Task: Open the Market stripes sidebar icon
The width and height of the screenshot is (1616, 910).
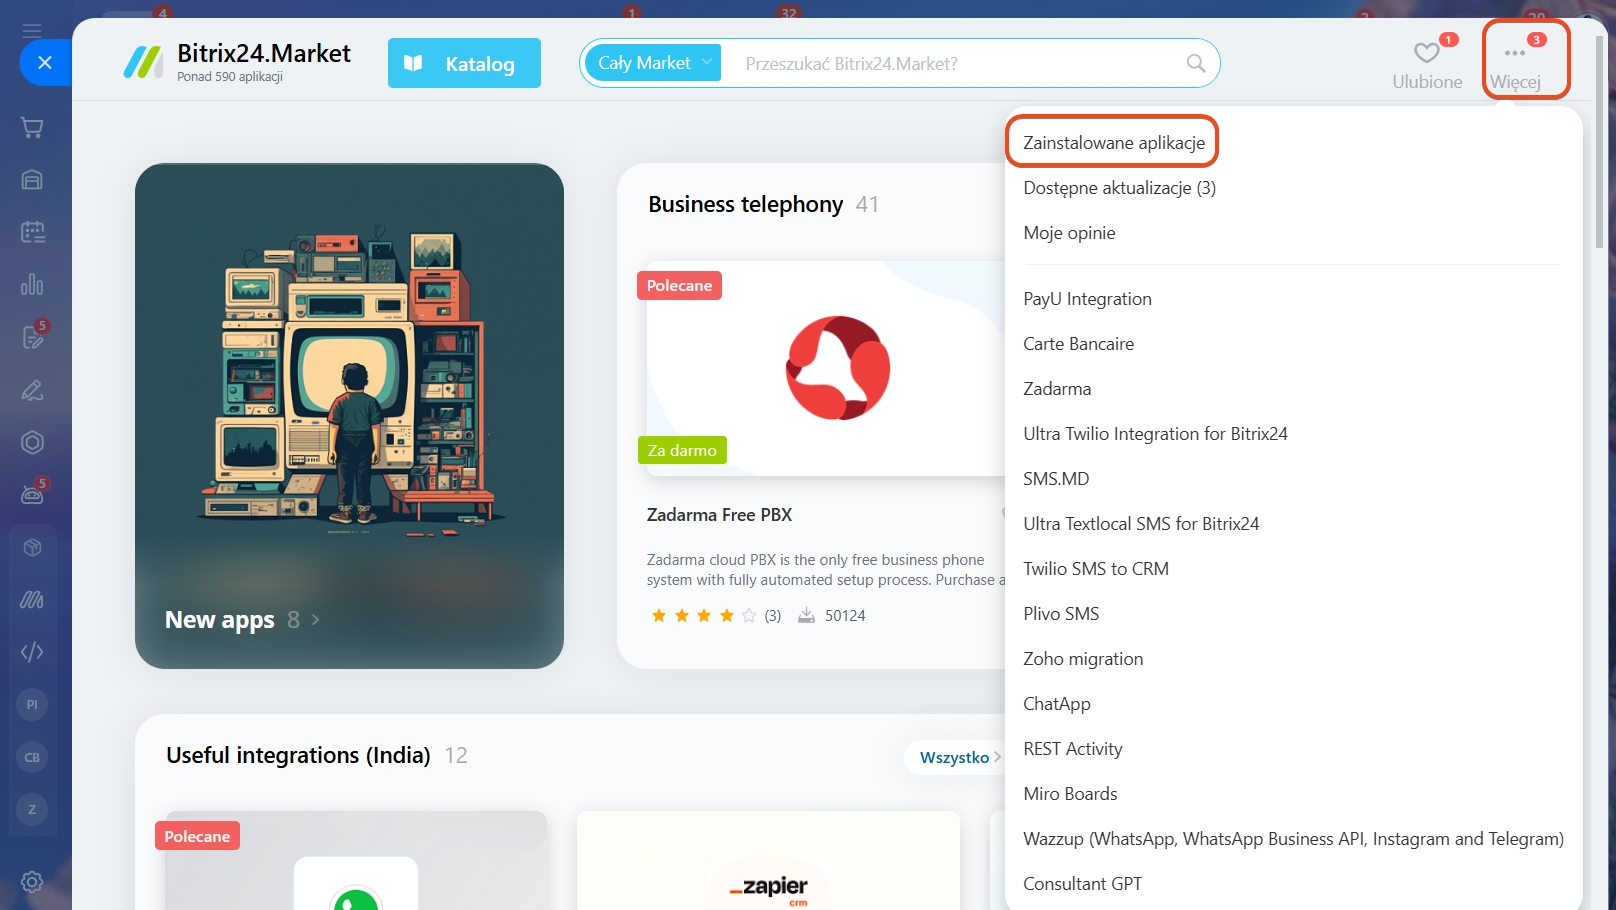Action: 32,600
